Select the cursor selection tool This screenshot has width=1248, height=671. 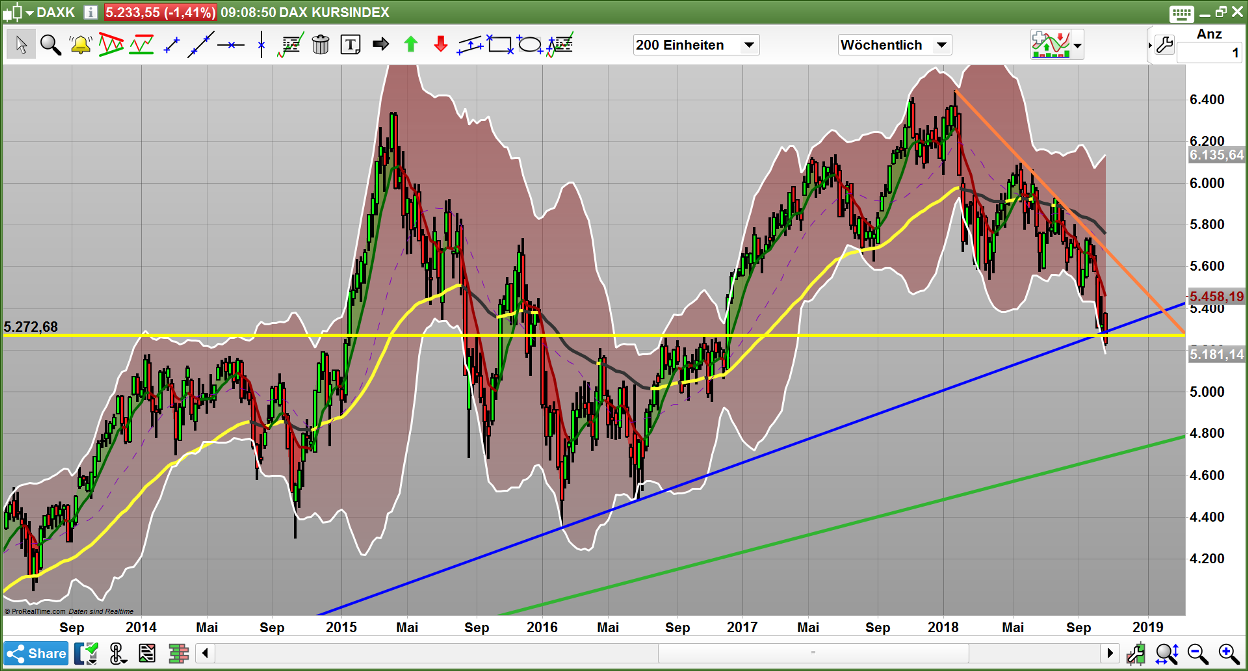click(21, 44)
